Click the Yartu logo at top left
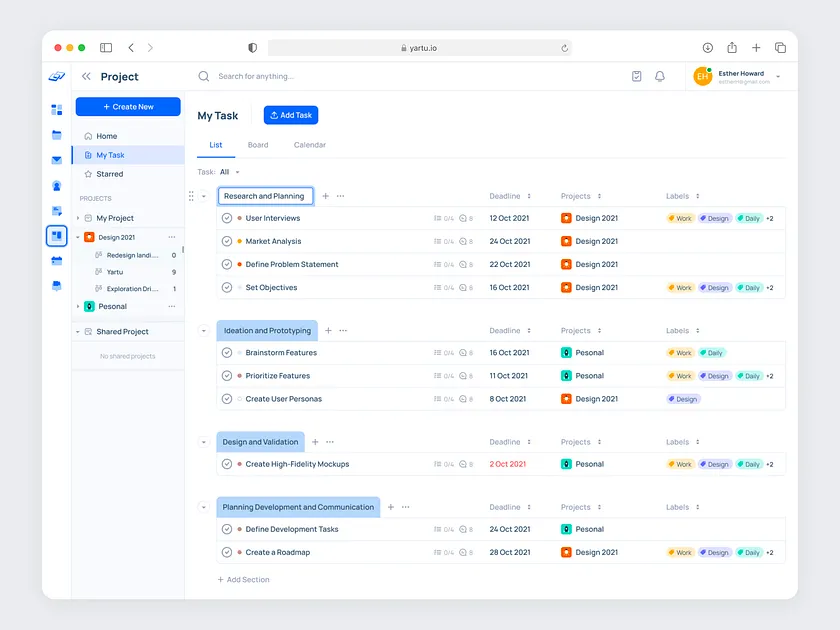 coord(57,76)
